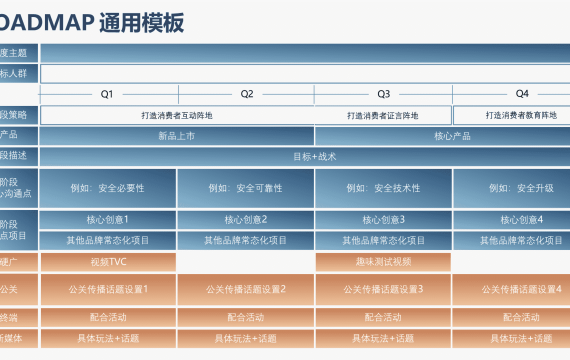This screenshot has width=570, height=360.
Task: Click 配合活动 below 公关传播话题设置3
Action: [x=383, y=317]
